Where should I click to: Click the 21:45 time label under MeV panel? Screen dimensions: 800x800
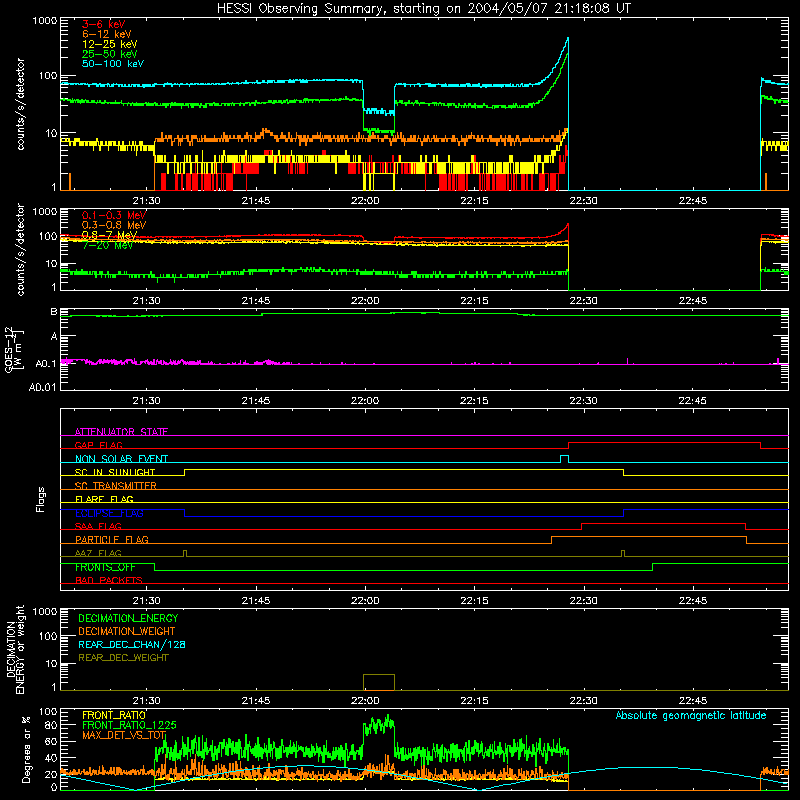[x=256, y=301]
